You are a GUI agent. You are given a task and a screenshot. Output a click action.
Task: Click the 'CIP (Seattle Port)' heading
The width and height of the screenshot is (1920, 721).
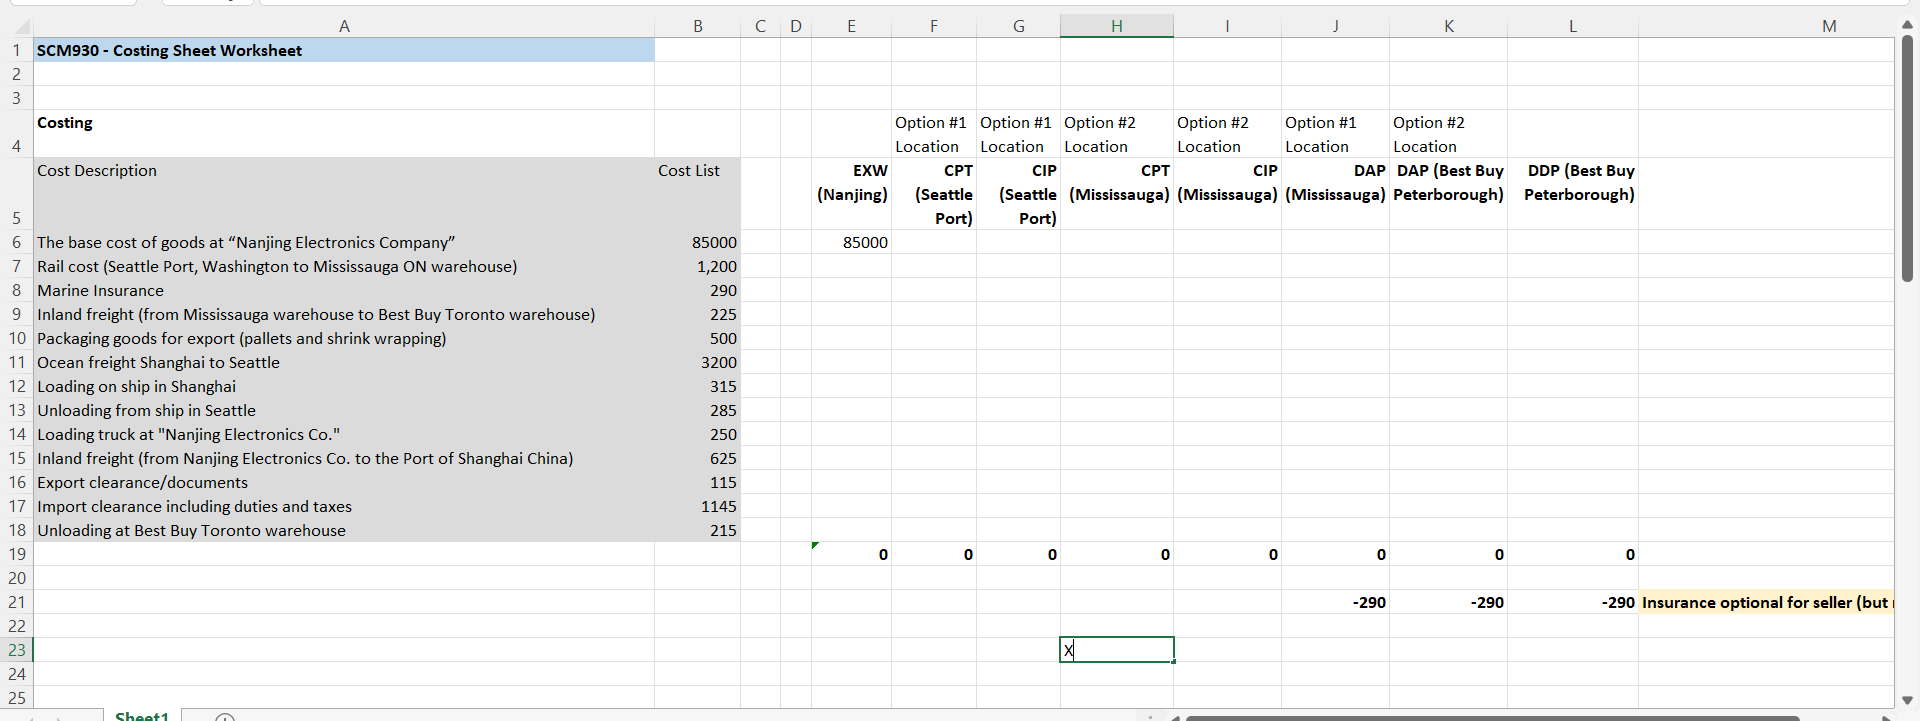tap(1018, 194)
